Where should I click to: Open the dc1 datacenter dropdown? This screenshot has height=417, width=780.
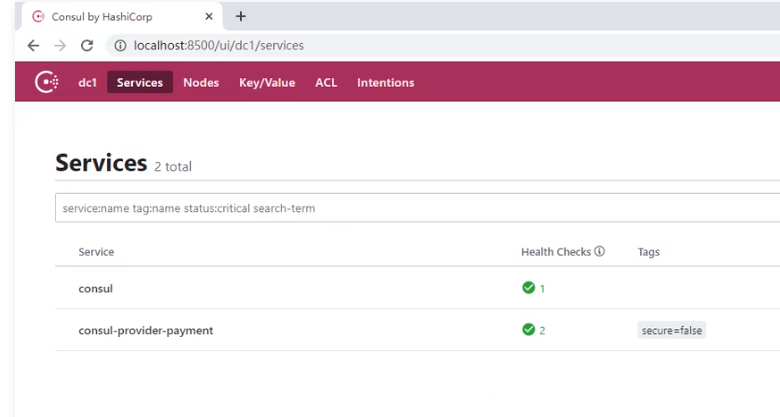[x=87, y=83]
